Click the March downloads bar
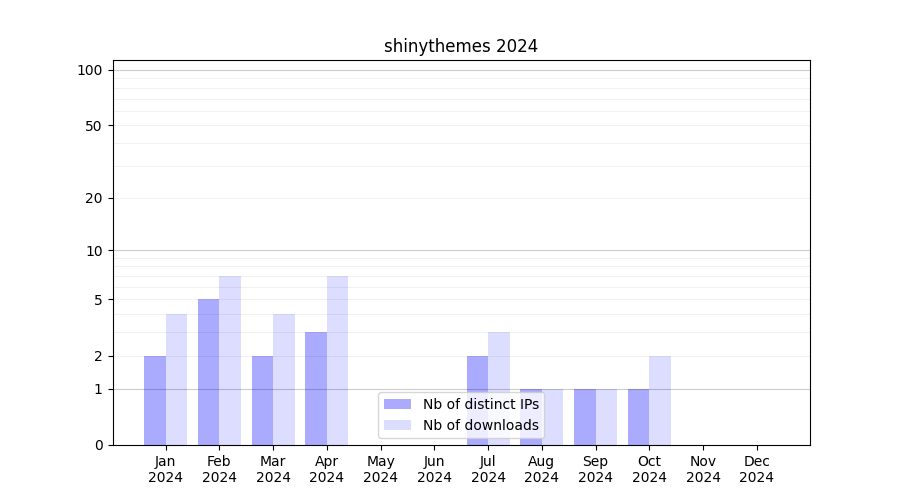 click(x=284, y=379)
